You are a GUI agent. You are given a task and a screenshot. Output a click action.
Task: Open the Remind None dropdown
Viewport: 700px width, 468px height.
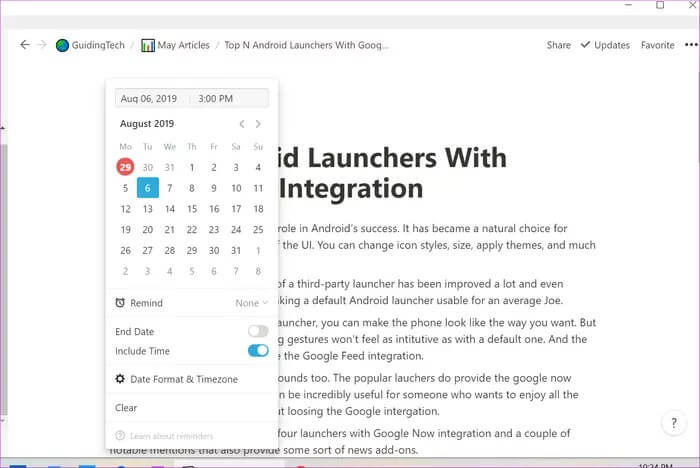(x=251, y=303)
